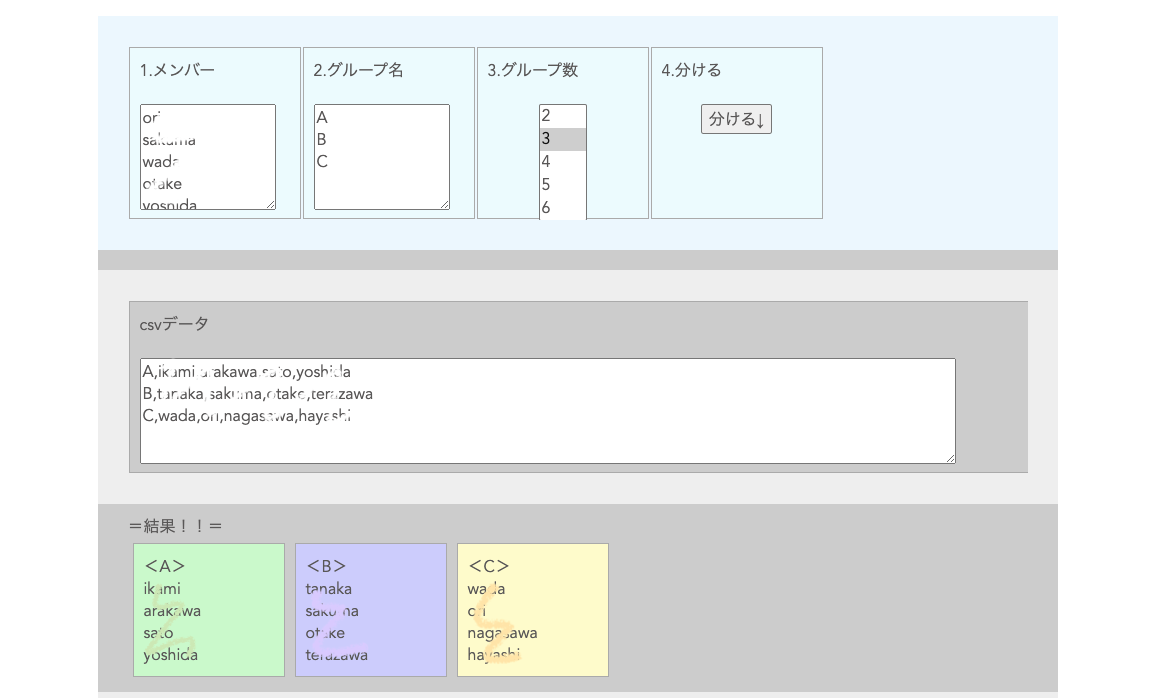Viewport: 1175px width, 698px height.
Task: Click csv line starting with 'C,wada'
Action: coord(247,415)
